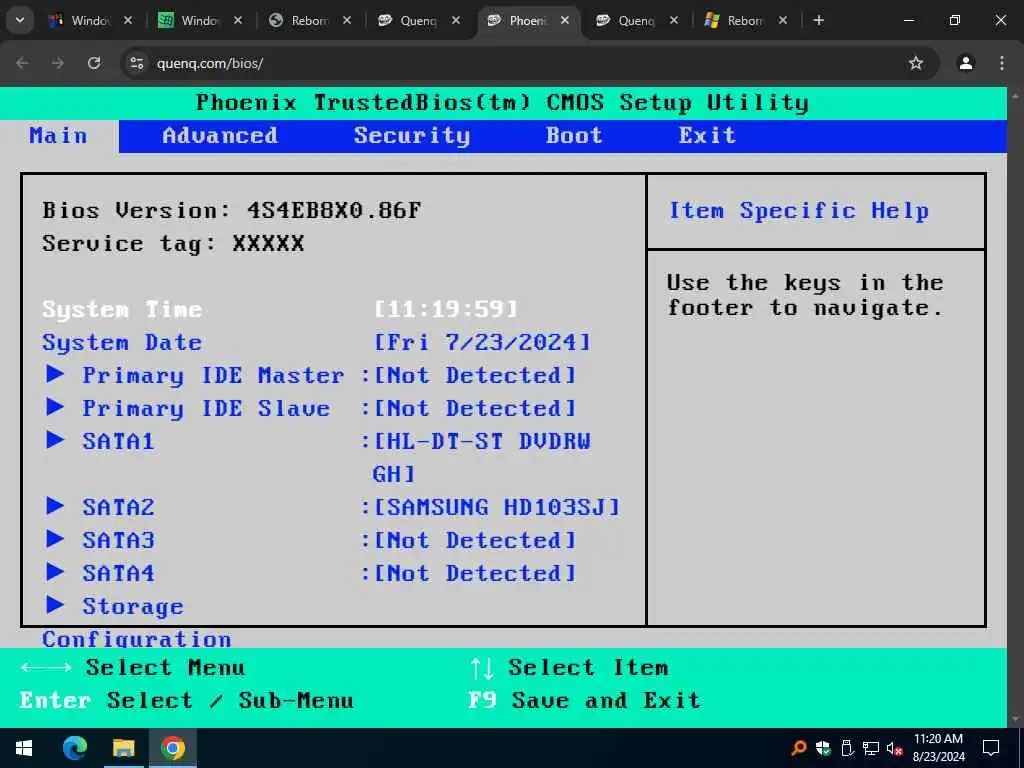Click the Bios Version 4S4EB8X0.86F text
The image size is (1024, 768).
(232, 210)
